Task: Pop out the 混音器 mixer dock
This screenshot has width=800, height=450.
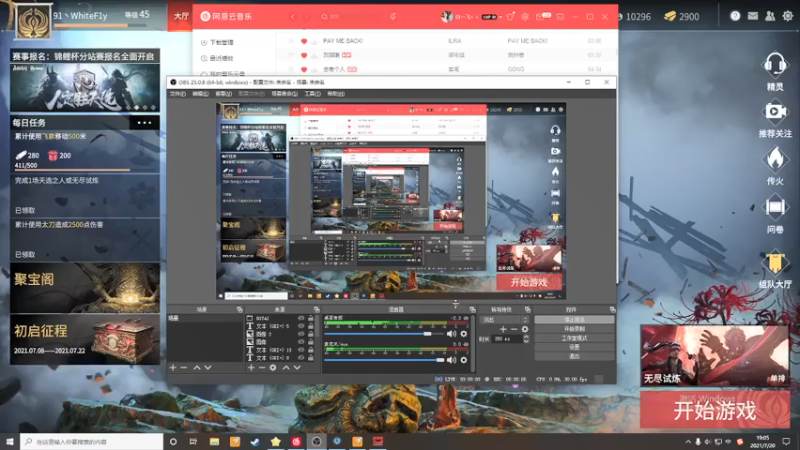Action: 472,310
